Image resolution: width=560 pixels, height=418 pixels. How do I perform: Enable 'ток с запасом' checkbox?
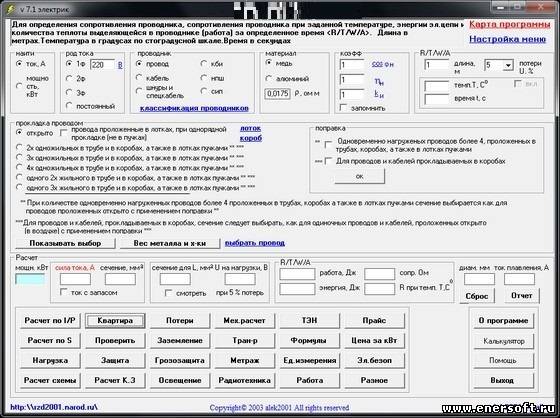[64, 292]
